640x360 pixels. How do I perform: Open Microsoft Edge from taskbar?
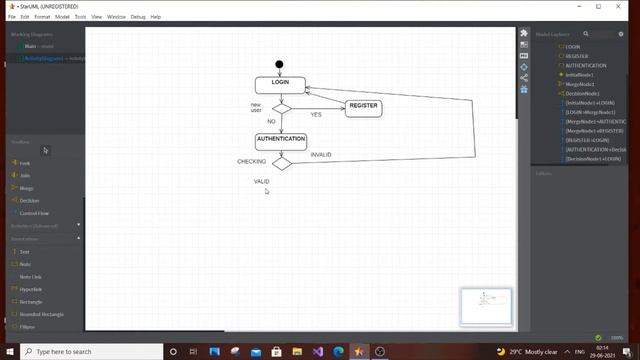coord(338,351)
